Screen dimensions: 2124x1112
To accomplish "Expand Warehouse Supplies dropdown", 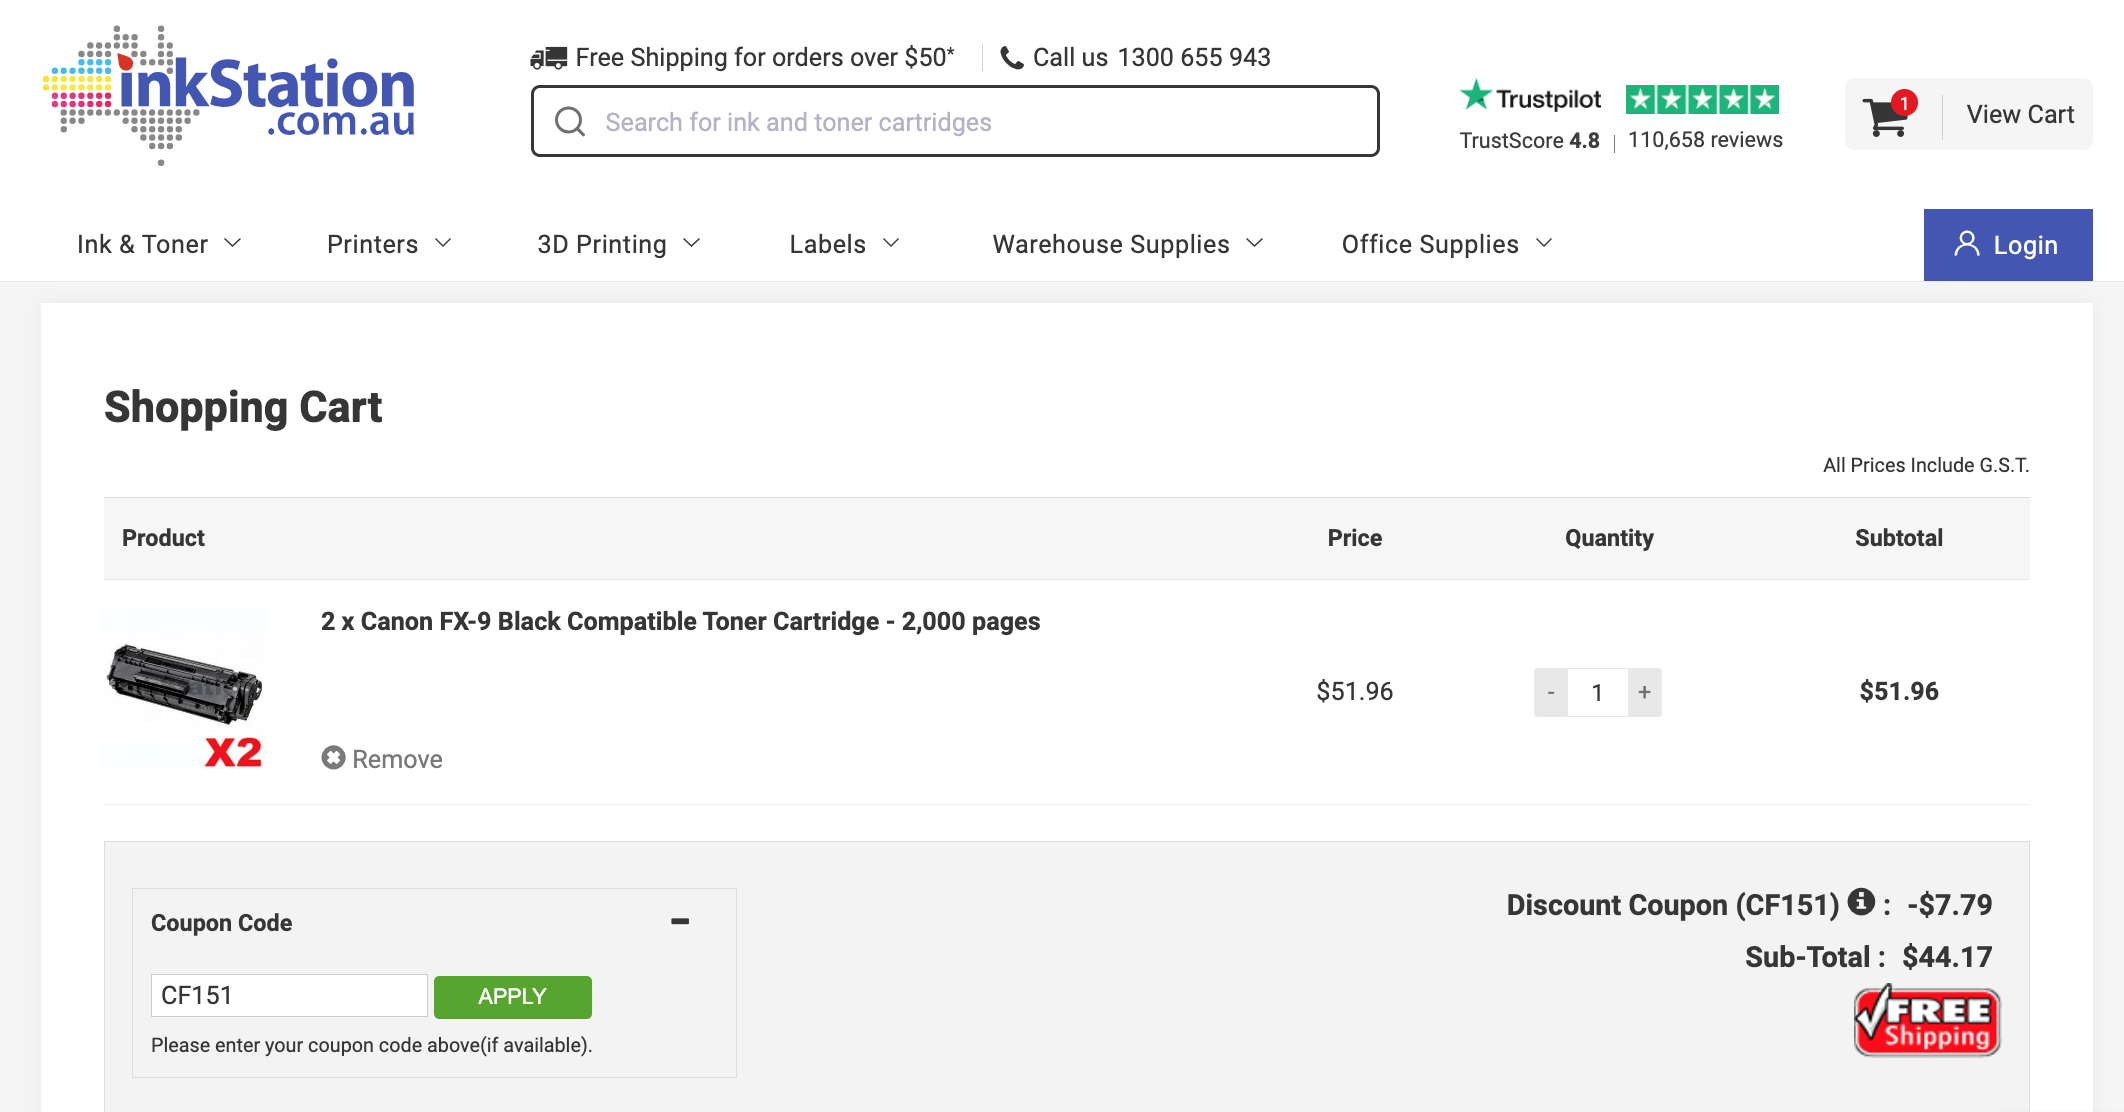I will tap(1127, 244).
